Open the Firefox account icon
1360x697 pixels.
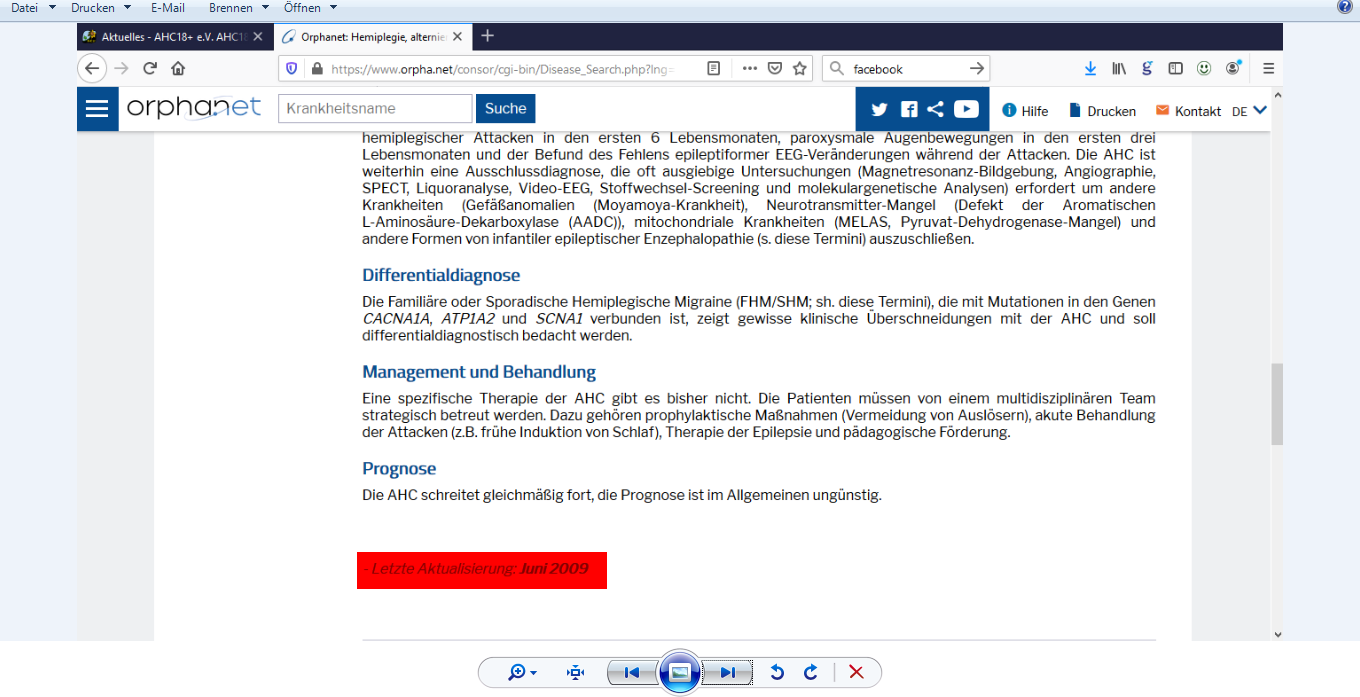point(1233,68)
